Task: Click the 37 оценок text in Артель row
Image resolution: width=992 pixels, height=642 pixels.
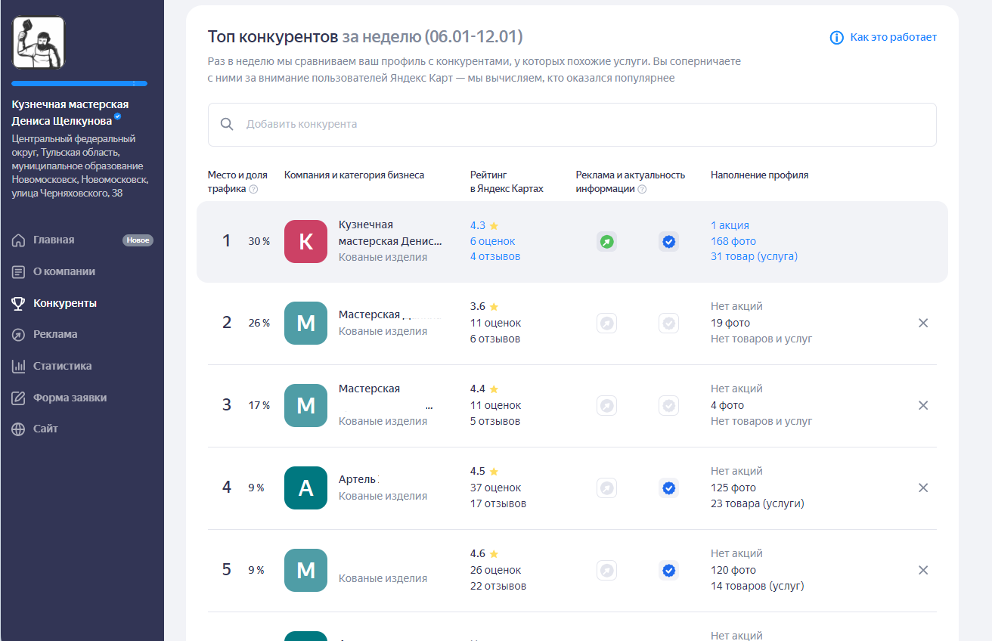Action: pyautogui.click(x=495, y=488)
